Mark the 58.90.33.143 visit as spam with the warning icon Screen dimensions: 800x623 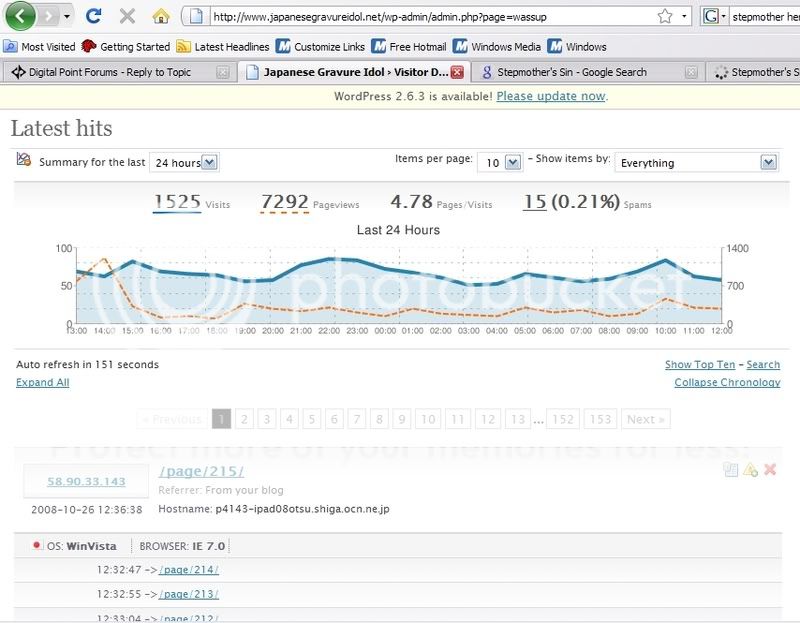tap(750, 469)
